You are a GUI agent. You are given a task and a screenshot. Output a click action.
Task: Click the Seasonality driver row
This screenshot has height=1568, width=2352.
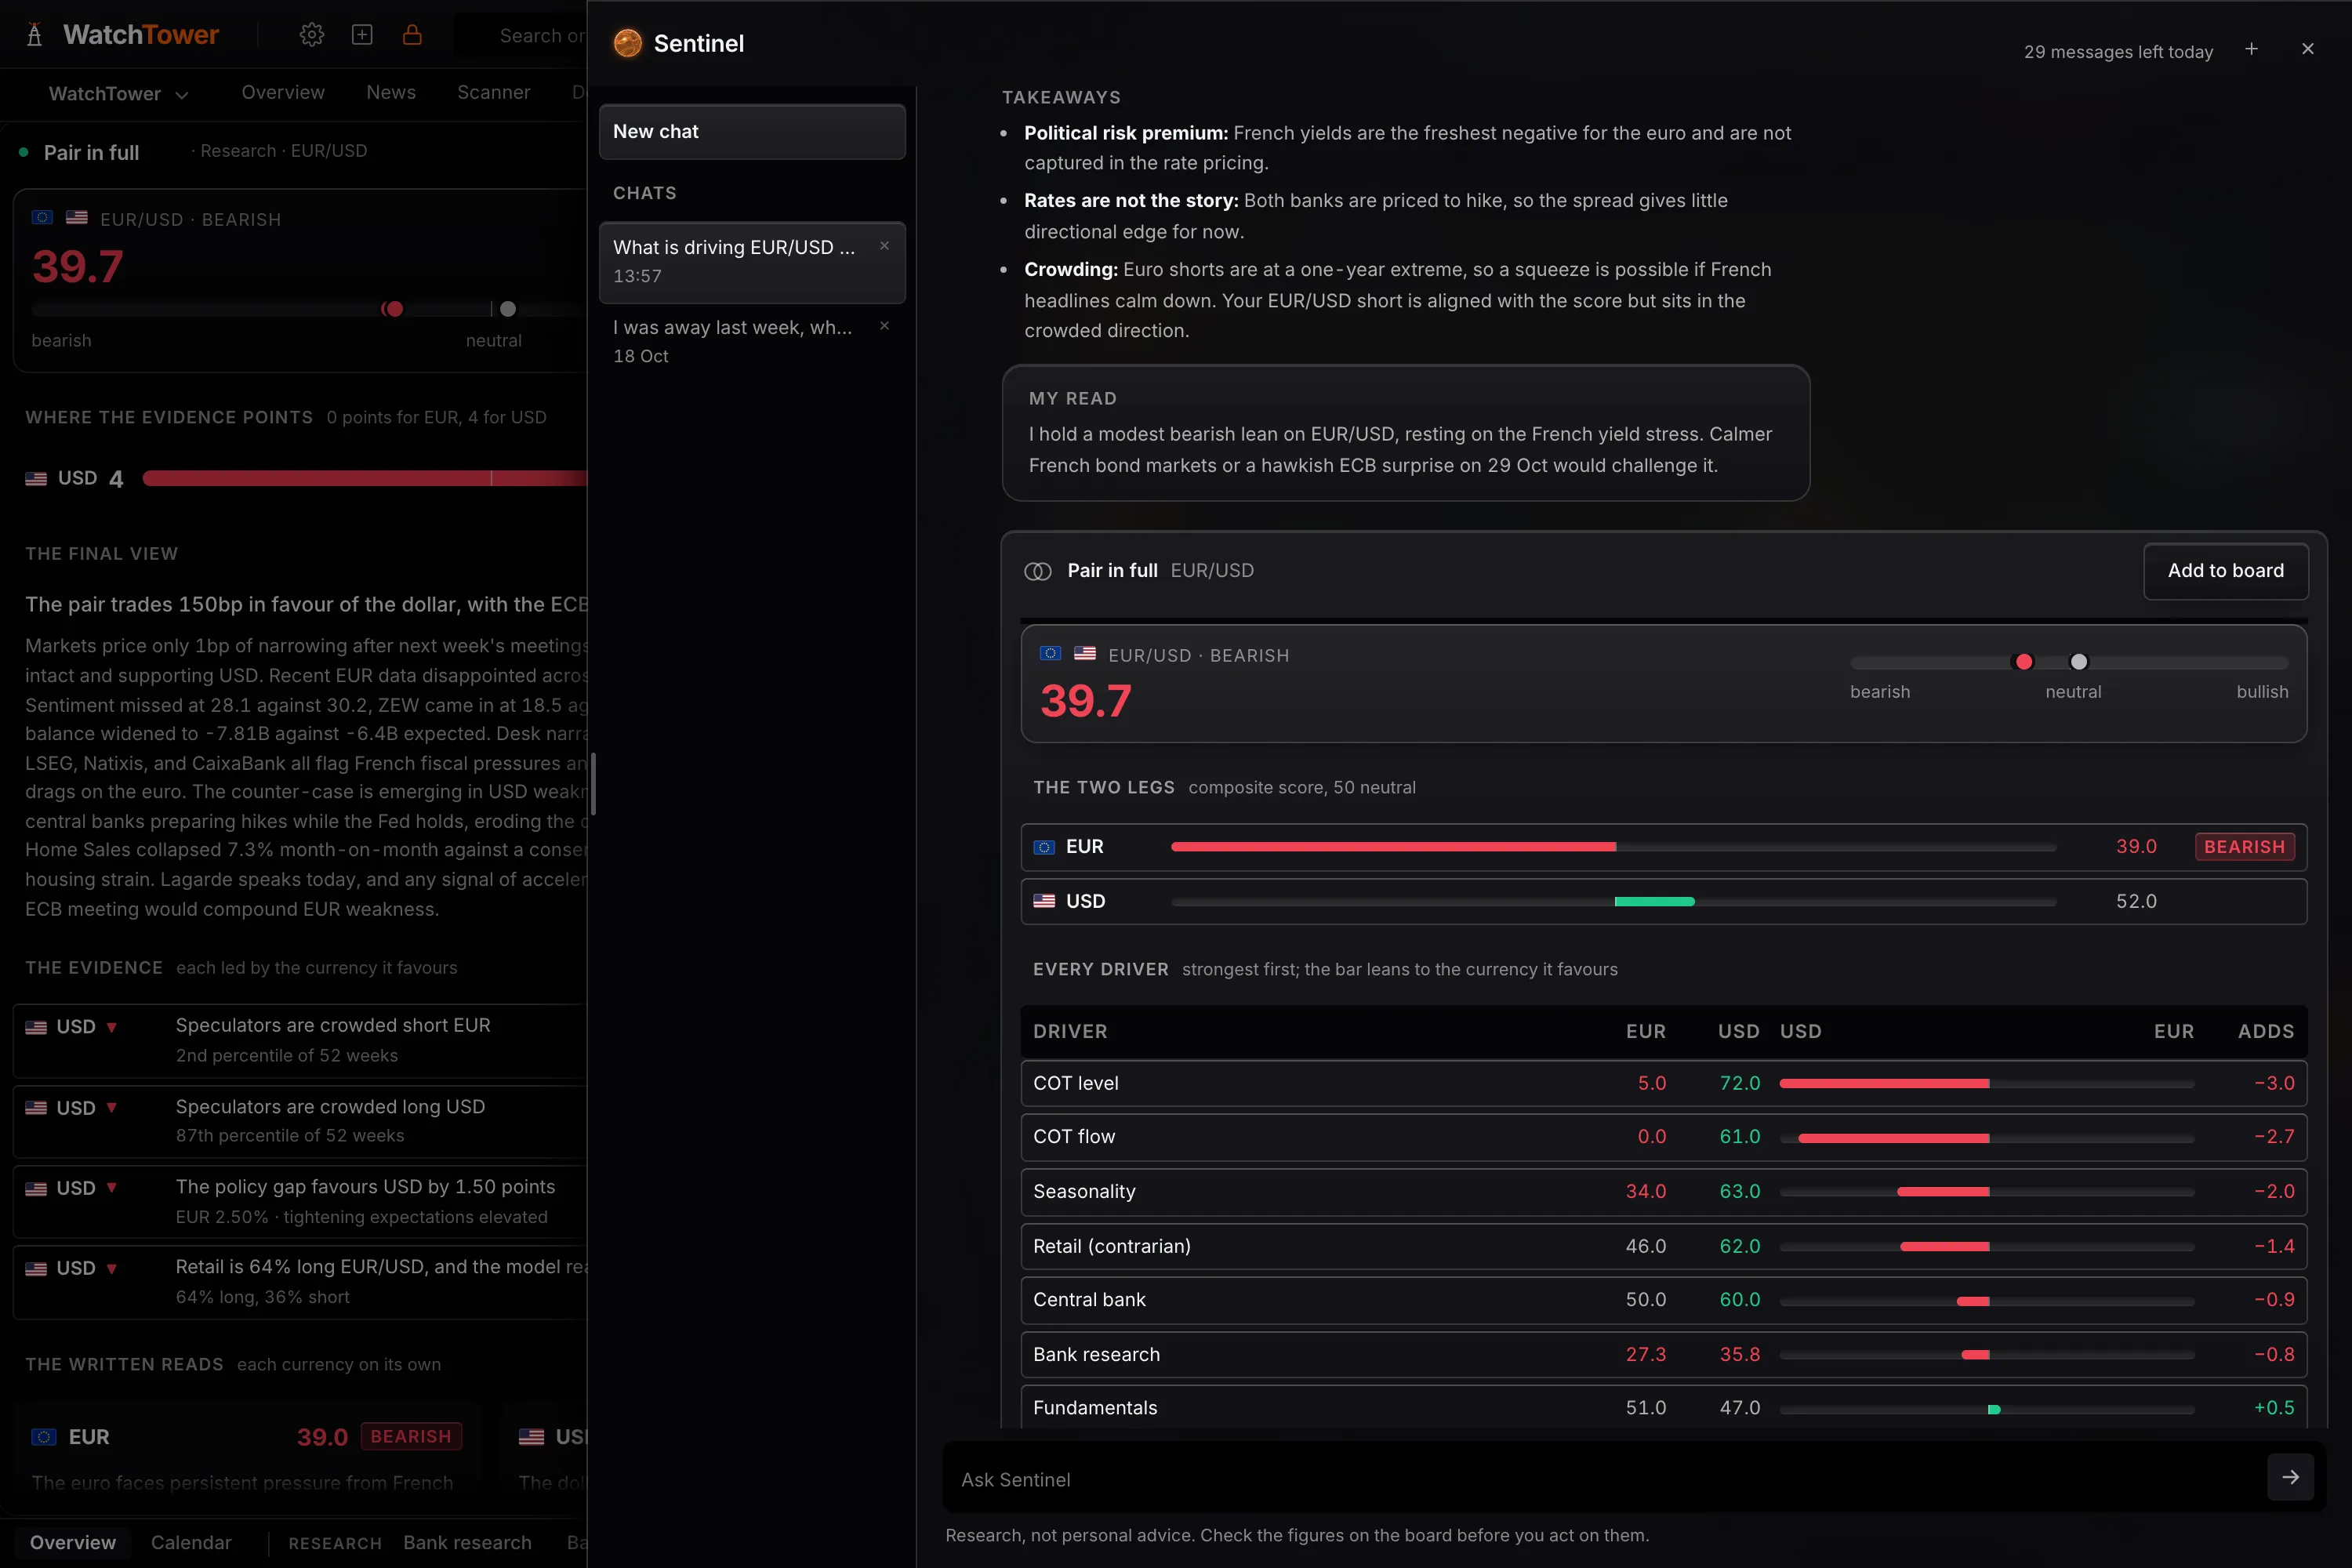(1664, 1192)
